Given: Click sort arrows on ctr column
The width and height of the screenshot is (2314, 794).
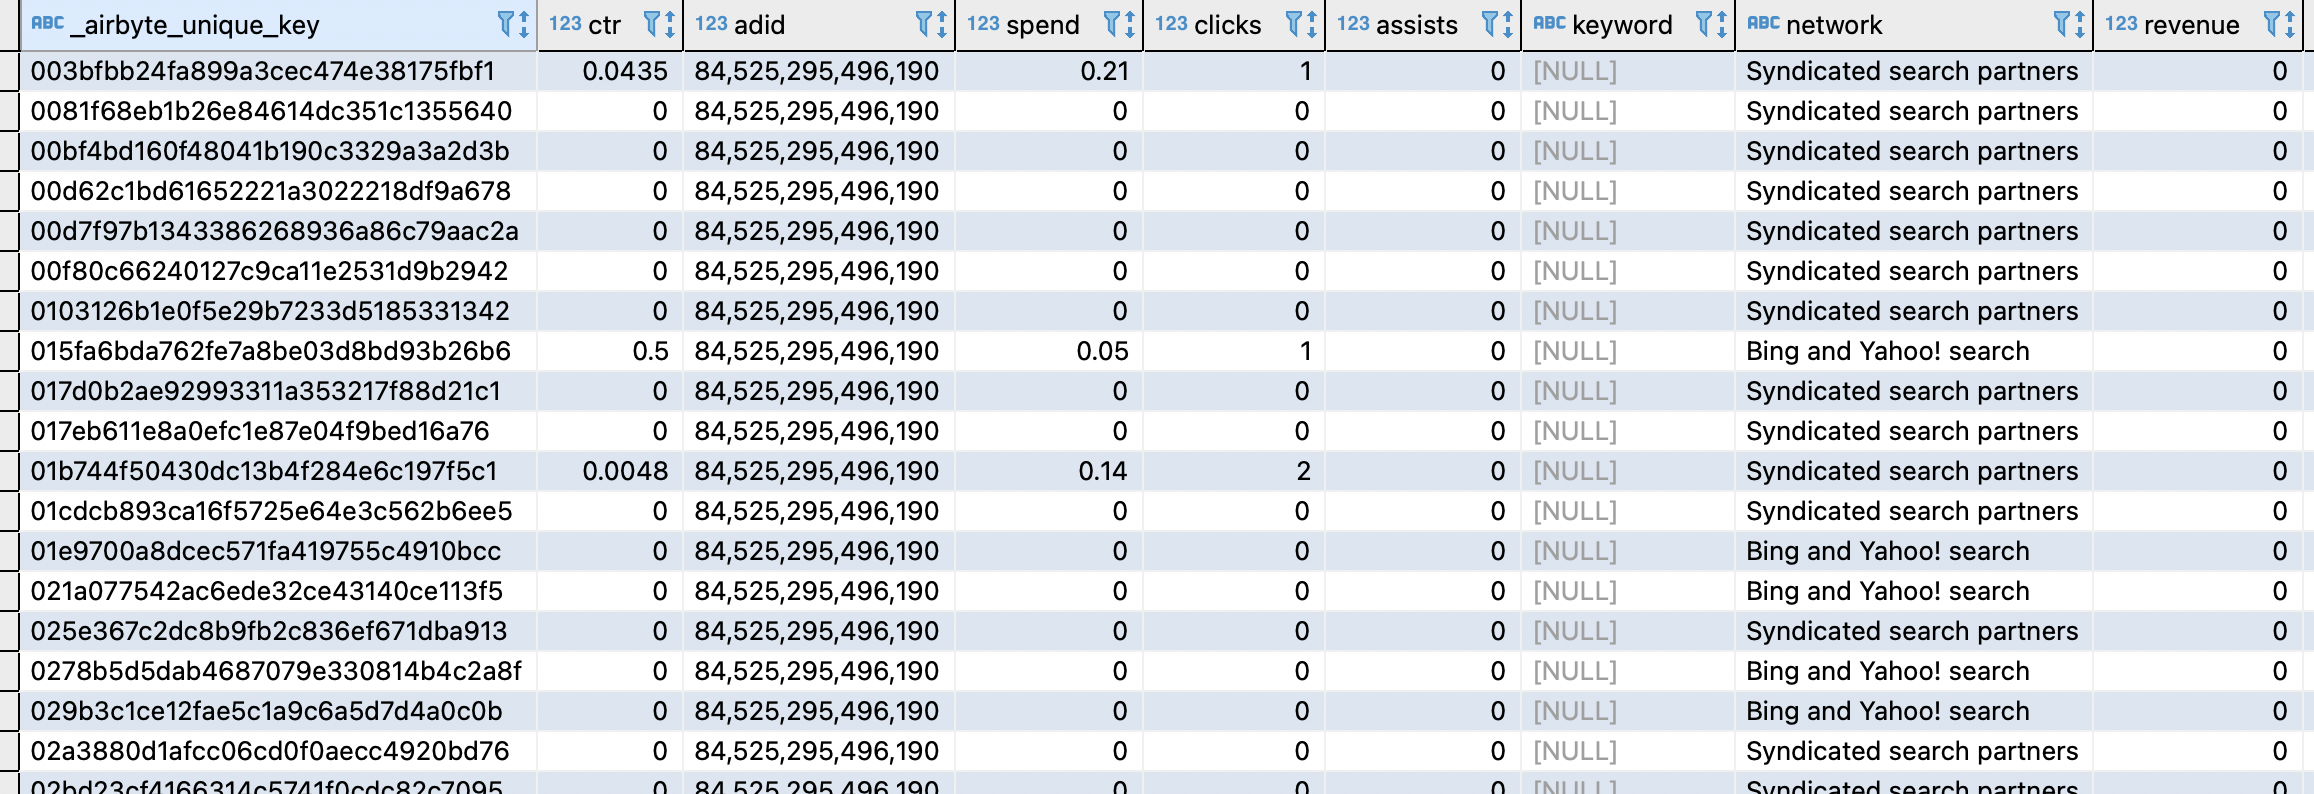Looking at the screenshot, I should pyautogui.click(x=669, y=24).
